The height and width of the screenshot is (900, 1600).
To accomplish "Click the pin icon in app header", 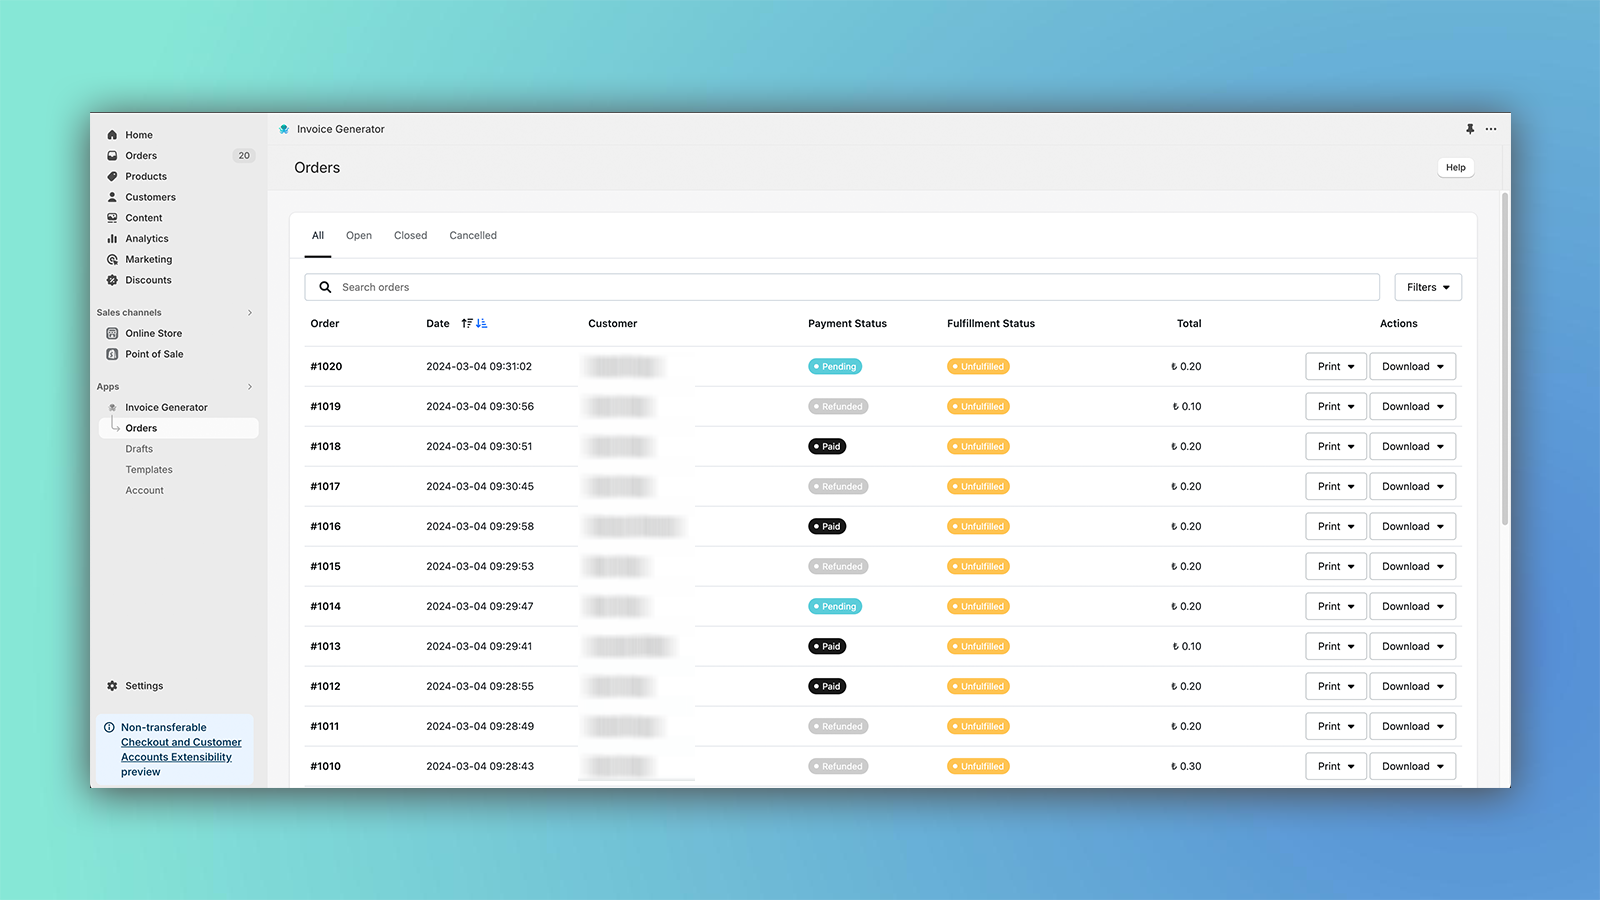I will [1470, 129].
